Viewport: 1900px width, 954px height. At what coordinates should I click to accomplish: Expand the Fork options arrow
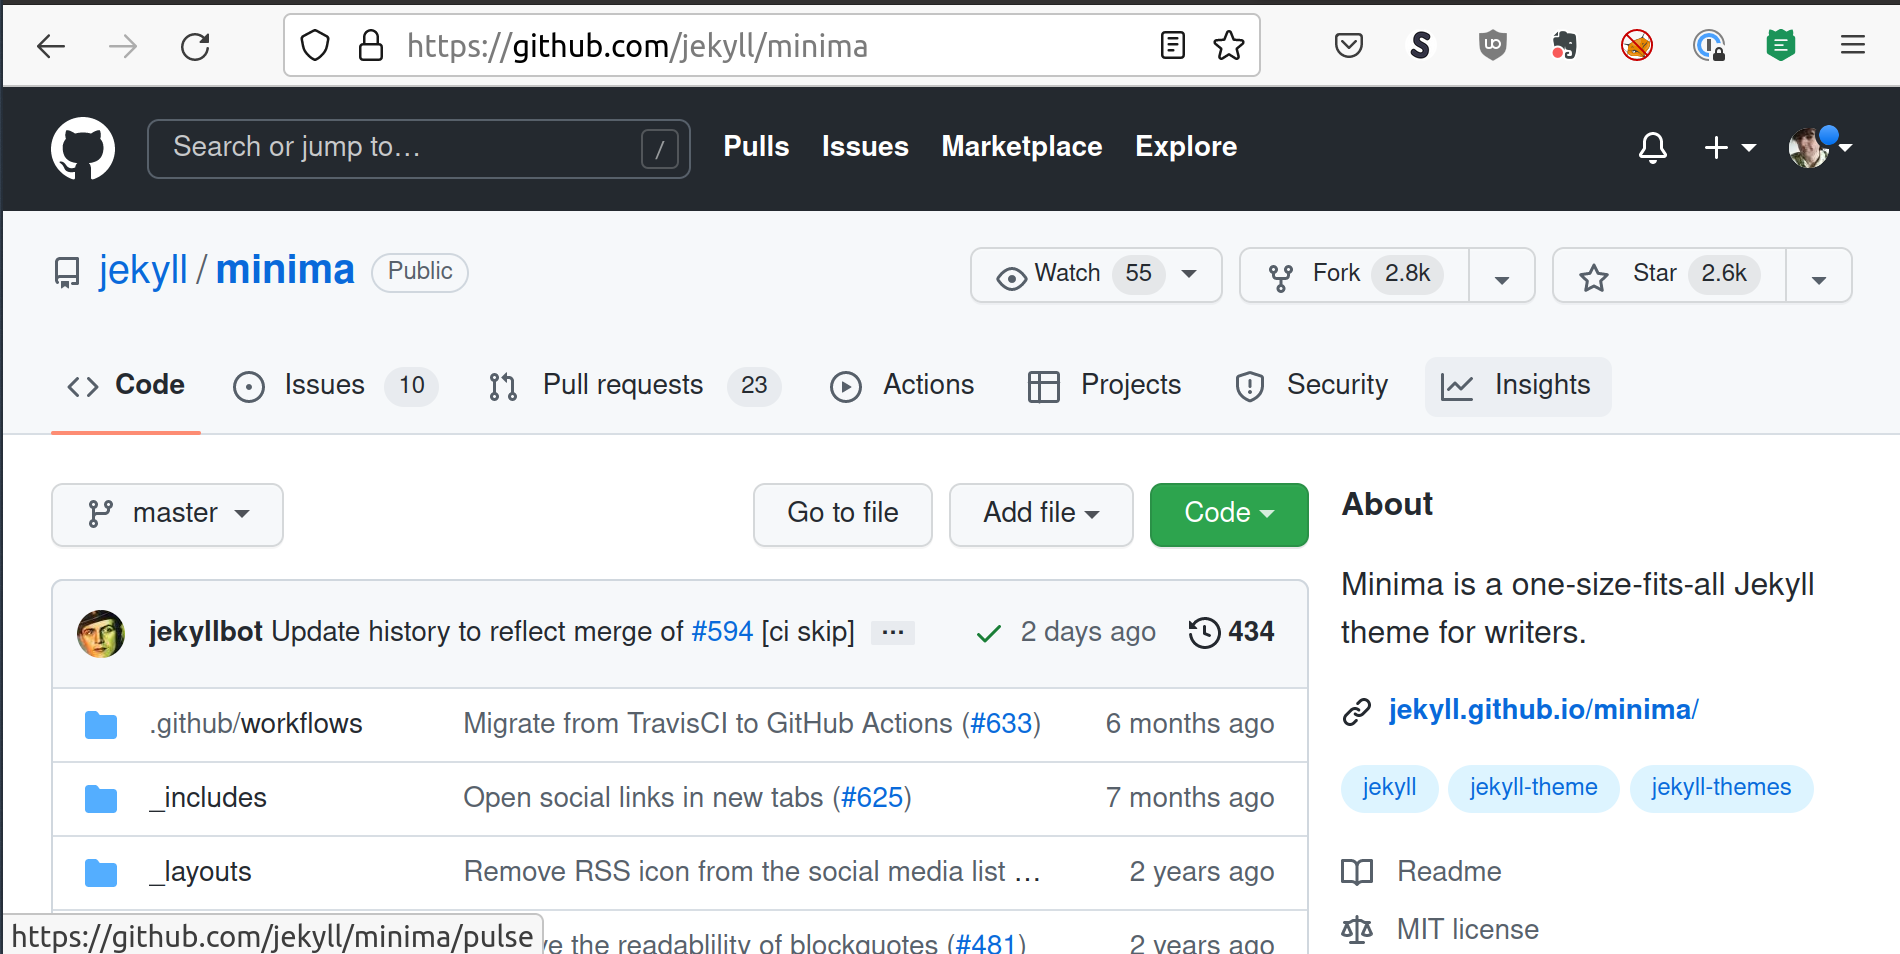pyautogui.click(x=1501, y=277)
